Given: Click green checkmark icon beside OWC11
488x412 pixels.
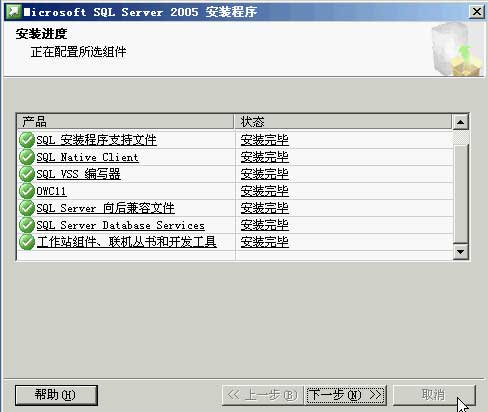Looking at the screenshot, I should 27,191.
